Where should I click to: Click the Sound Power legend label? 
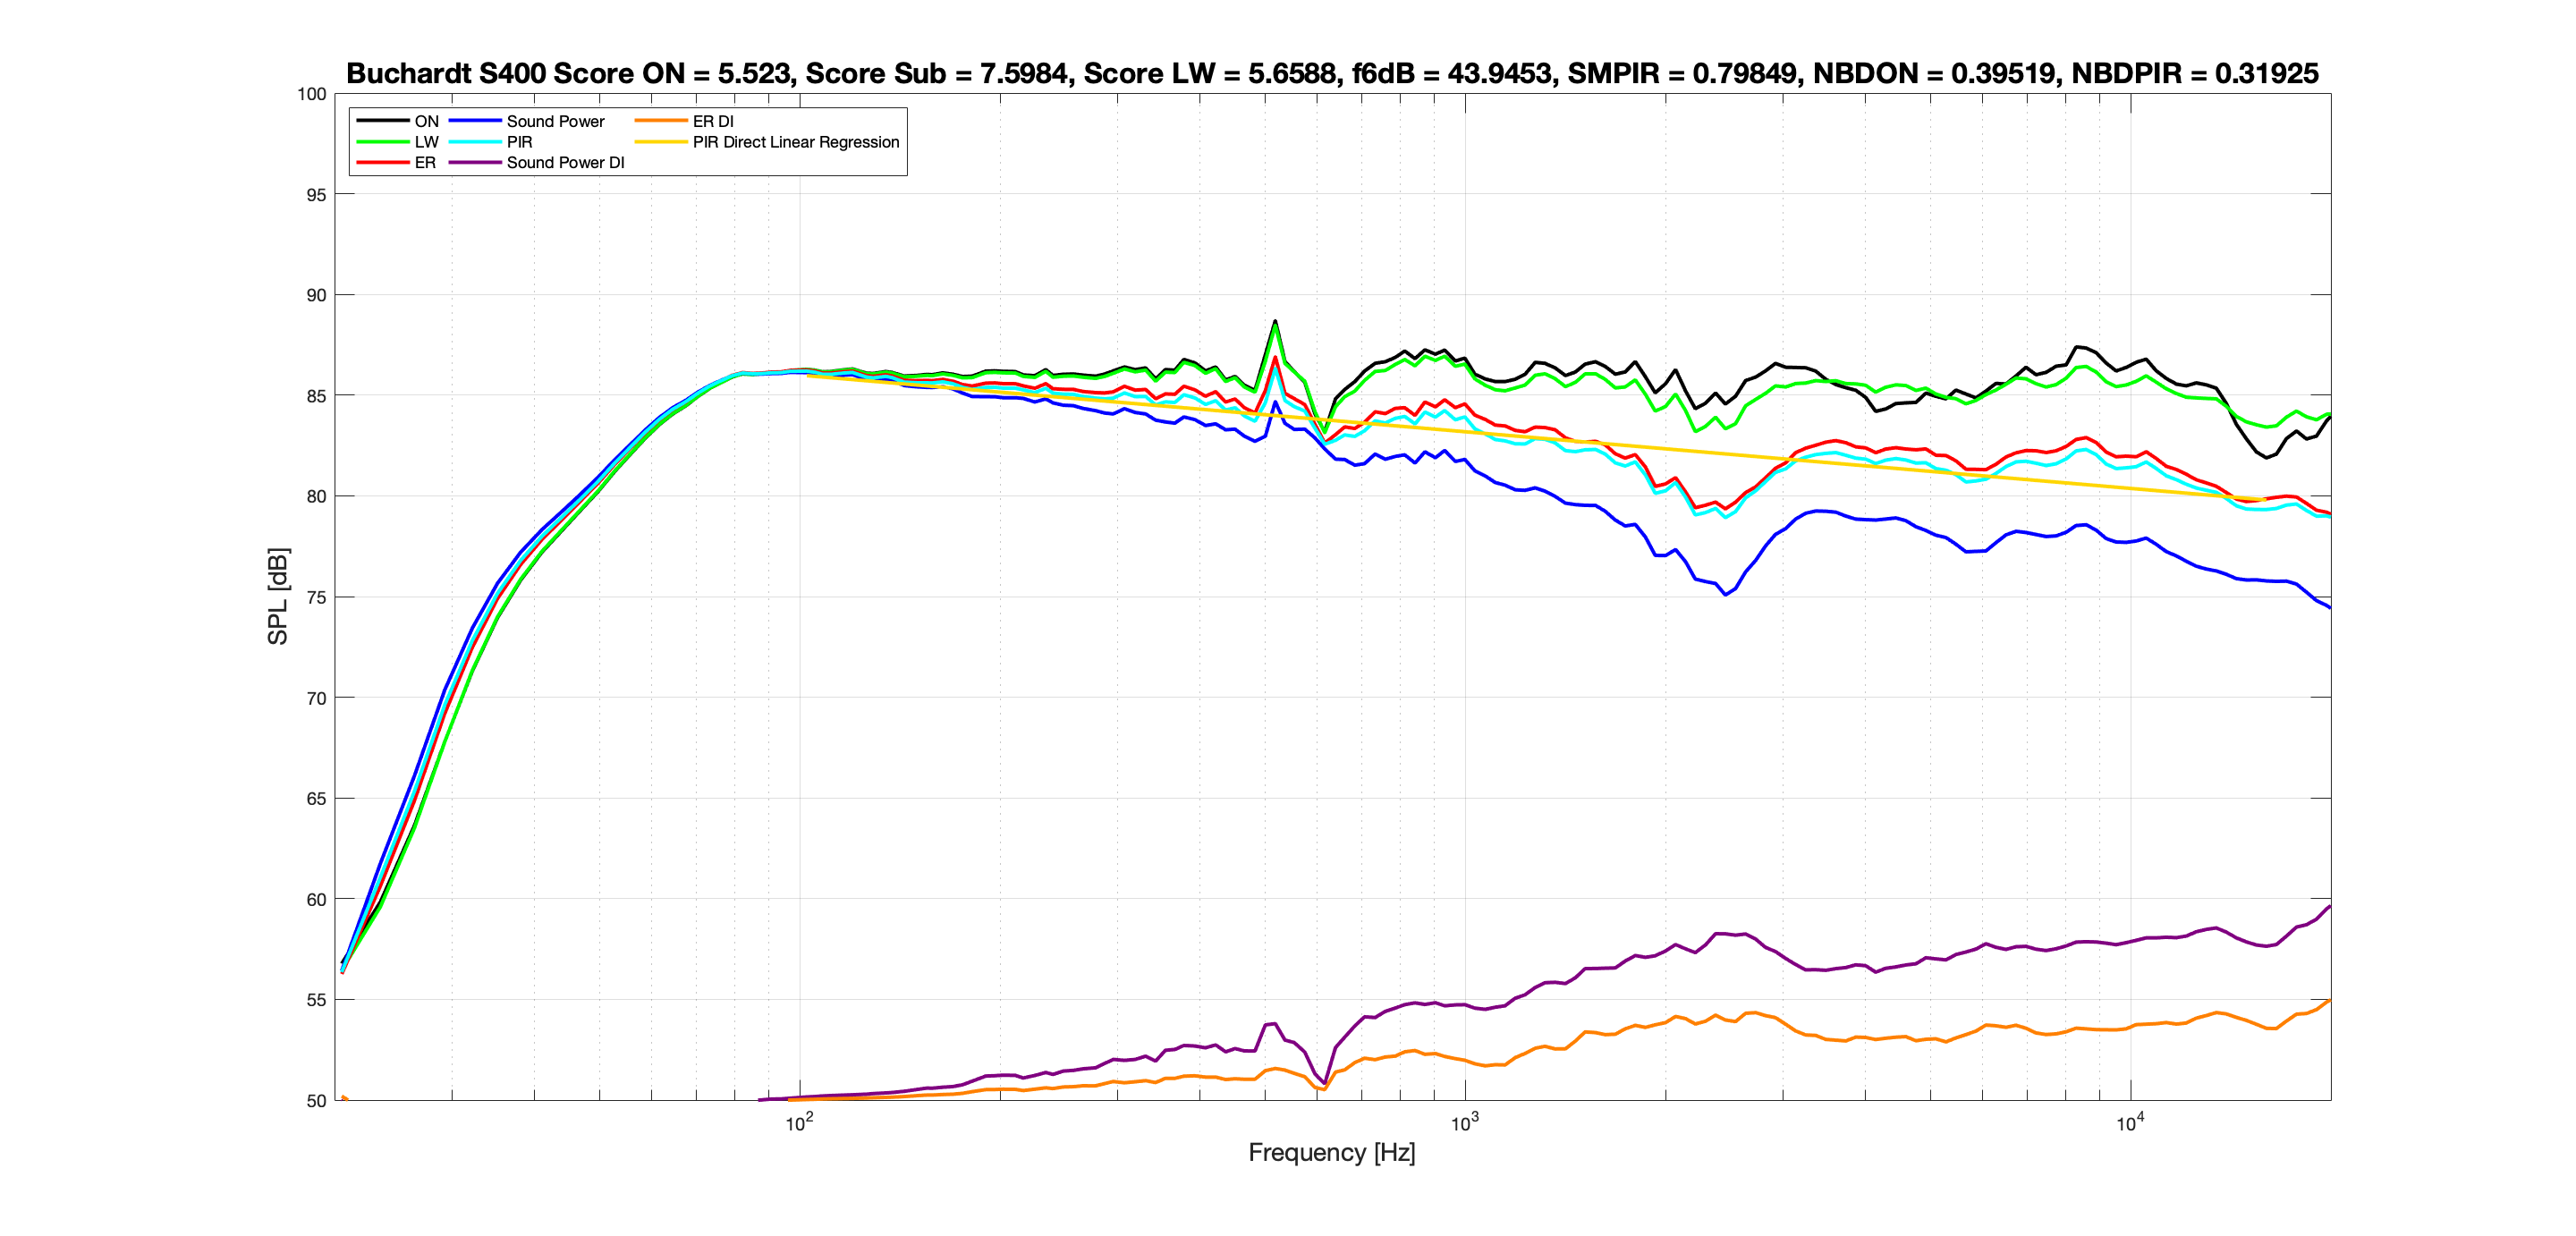[x=555, y=121]
